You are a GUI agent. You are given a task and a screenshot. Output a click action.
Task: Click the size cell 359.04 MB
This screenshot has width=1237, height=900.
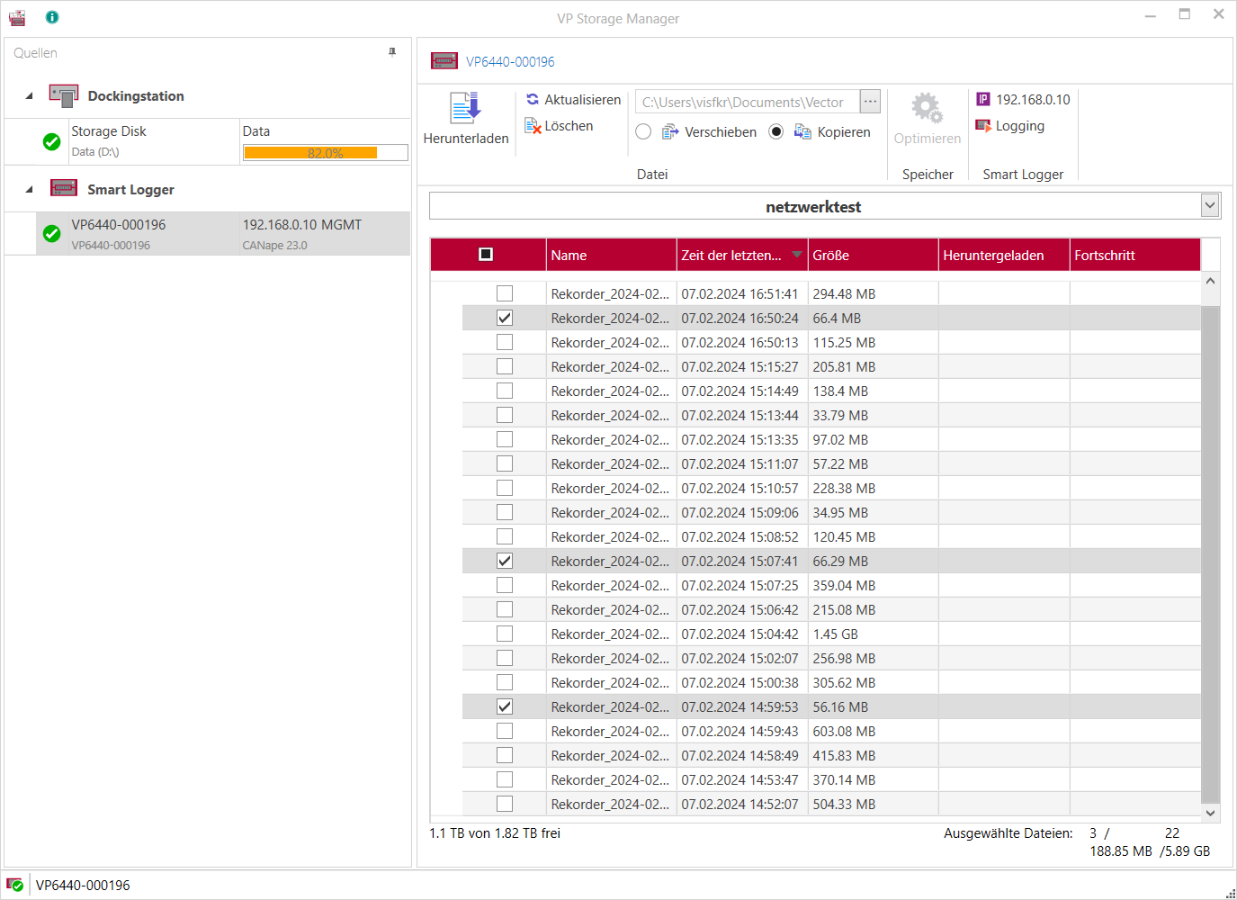click(x=844, y=585)
